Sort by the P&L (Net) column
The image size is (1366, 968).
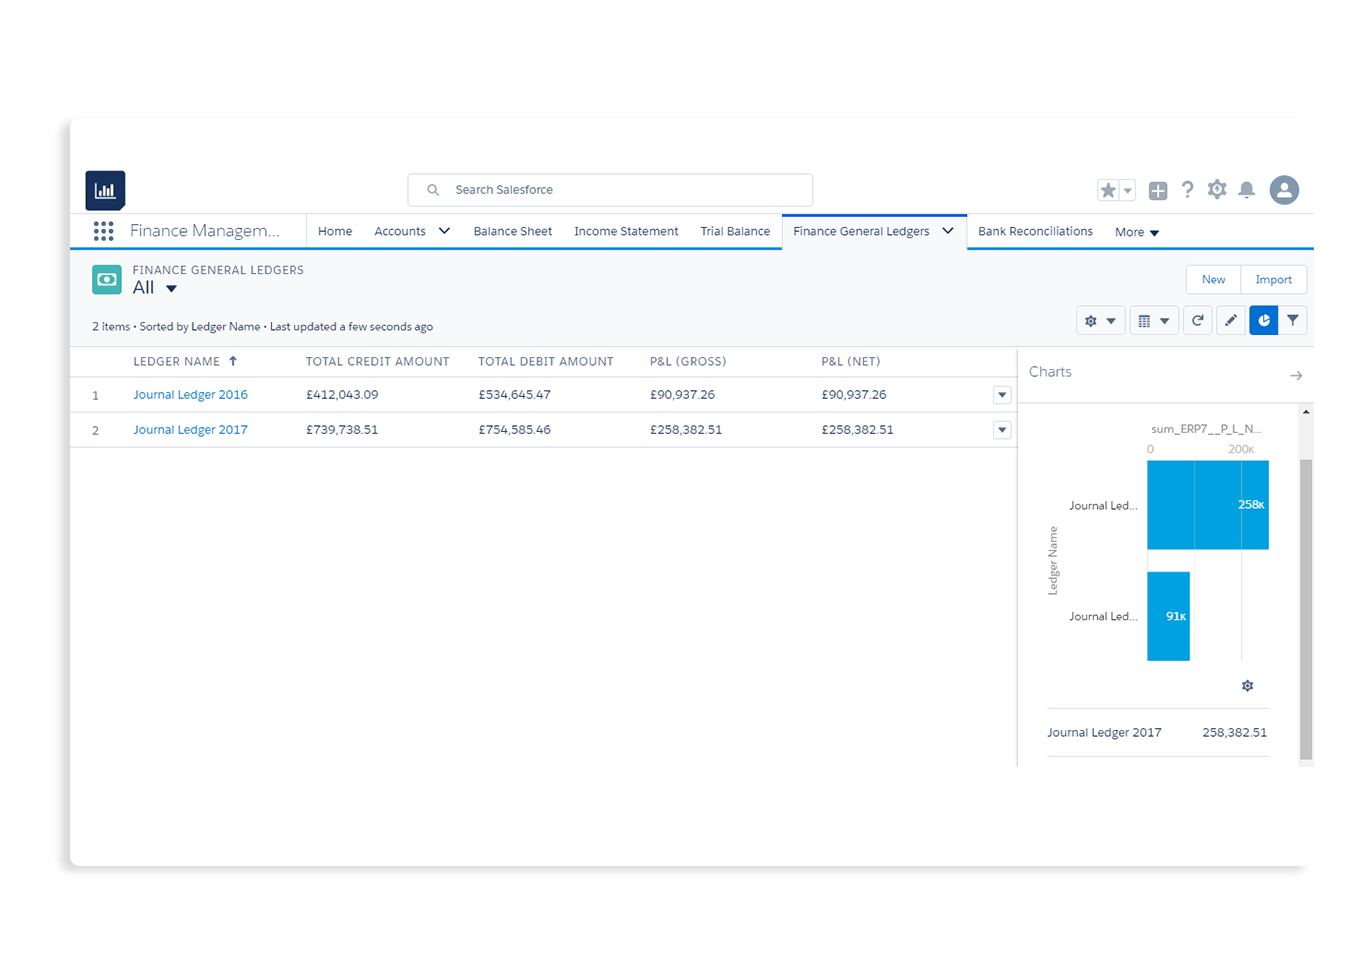tap(851, 361)
